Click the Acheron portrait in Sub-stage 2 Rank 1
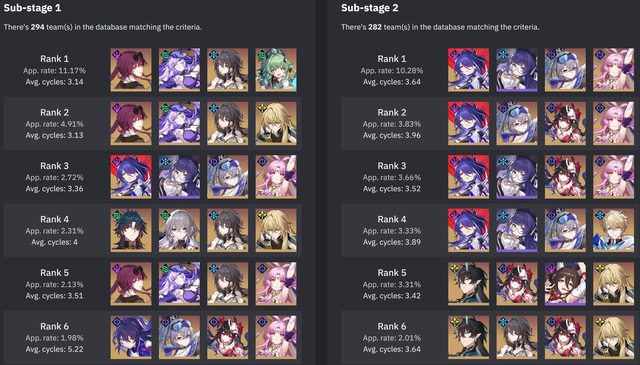 [x=469, y=70]
